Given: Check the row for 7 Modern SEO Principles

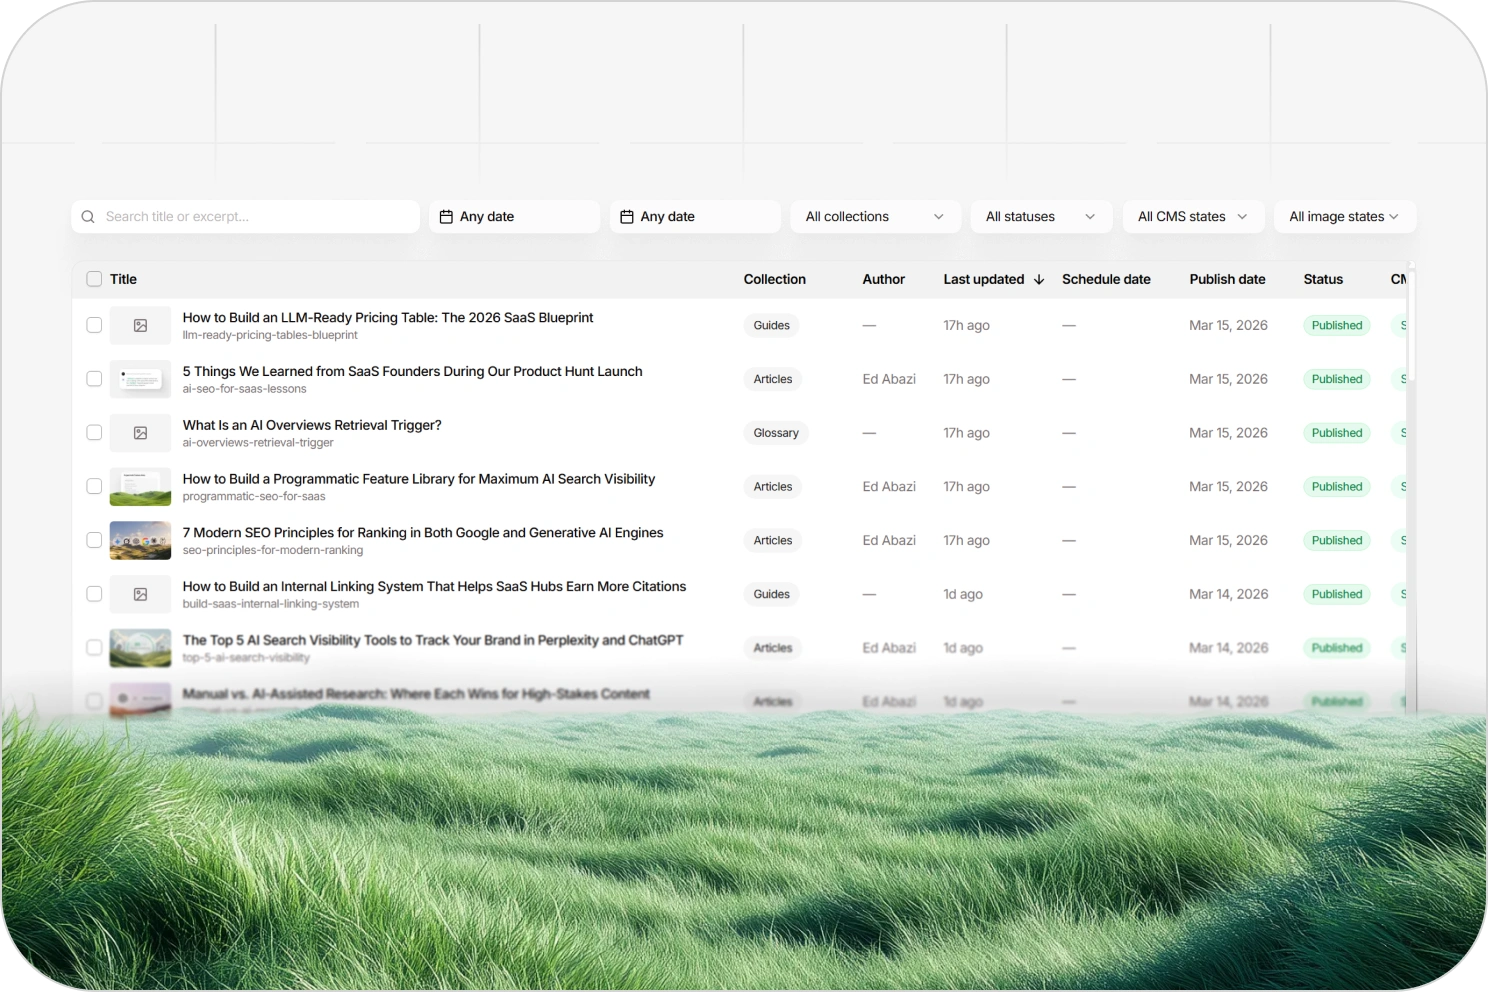Looking at the screenshot, I should click(x=93, y=539).
